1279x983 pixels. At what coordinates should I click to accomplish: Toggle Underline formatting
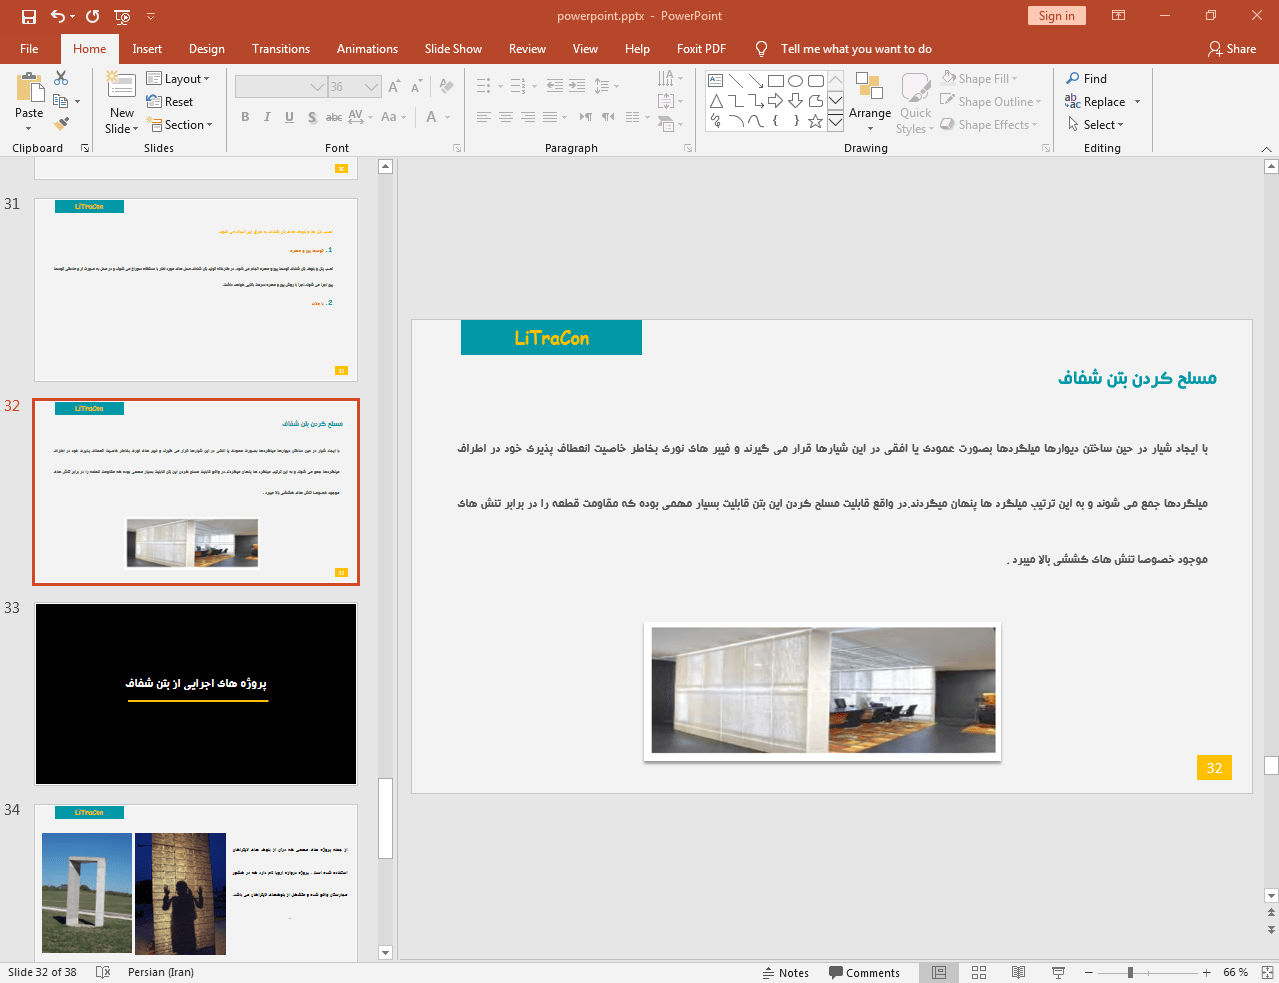289,117
